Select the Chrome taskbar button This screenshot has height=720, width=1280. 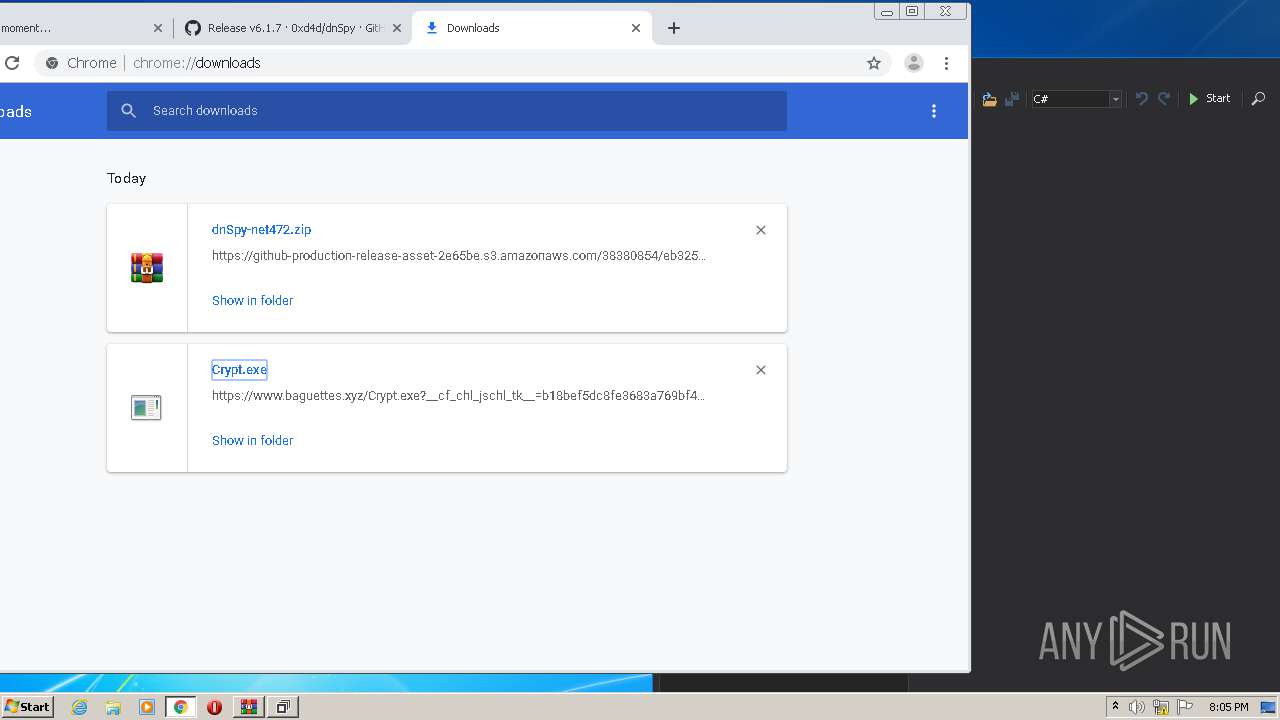tap(181, 707)
